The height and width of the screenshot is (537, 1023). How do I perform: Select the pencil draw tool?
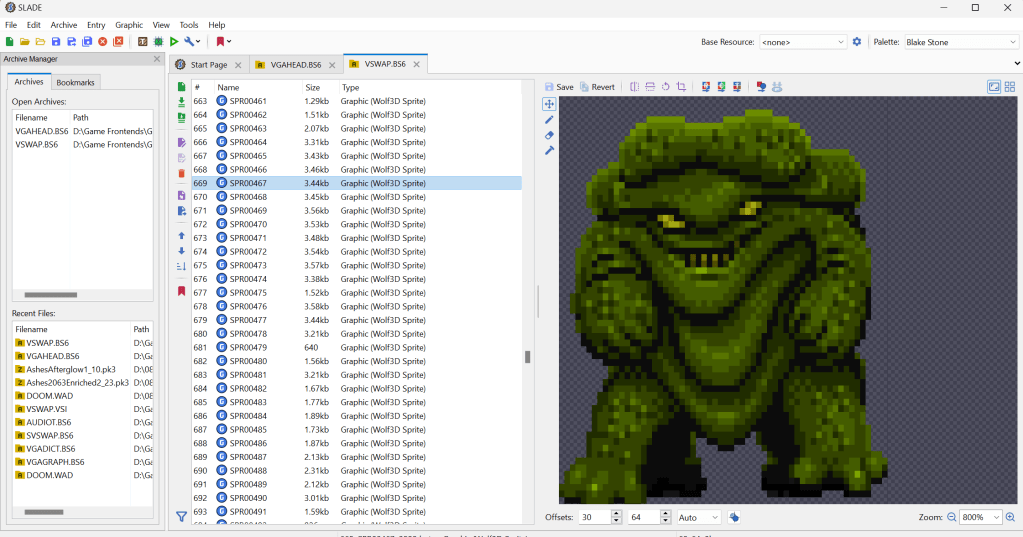tap(549, 119)
